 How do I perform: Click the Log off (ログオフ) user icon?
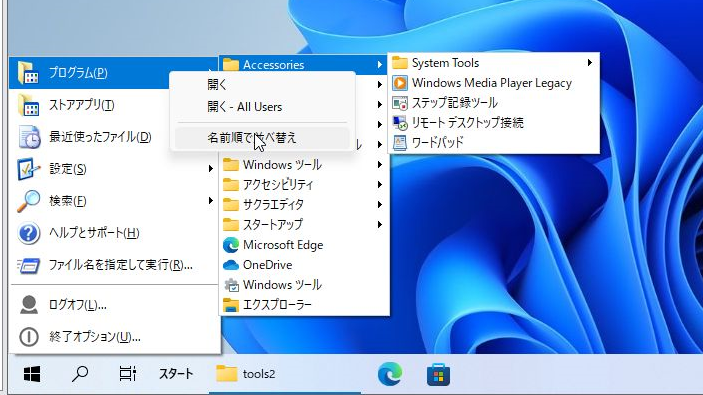click(29, 305)
